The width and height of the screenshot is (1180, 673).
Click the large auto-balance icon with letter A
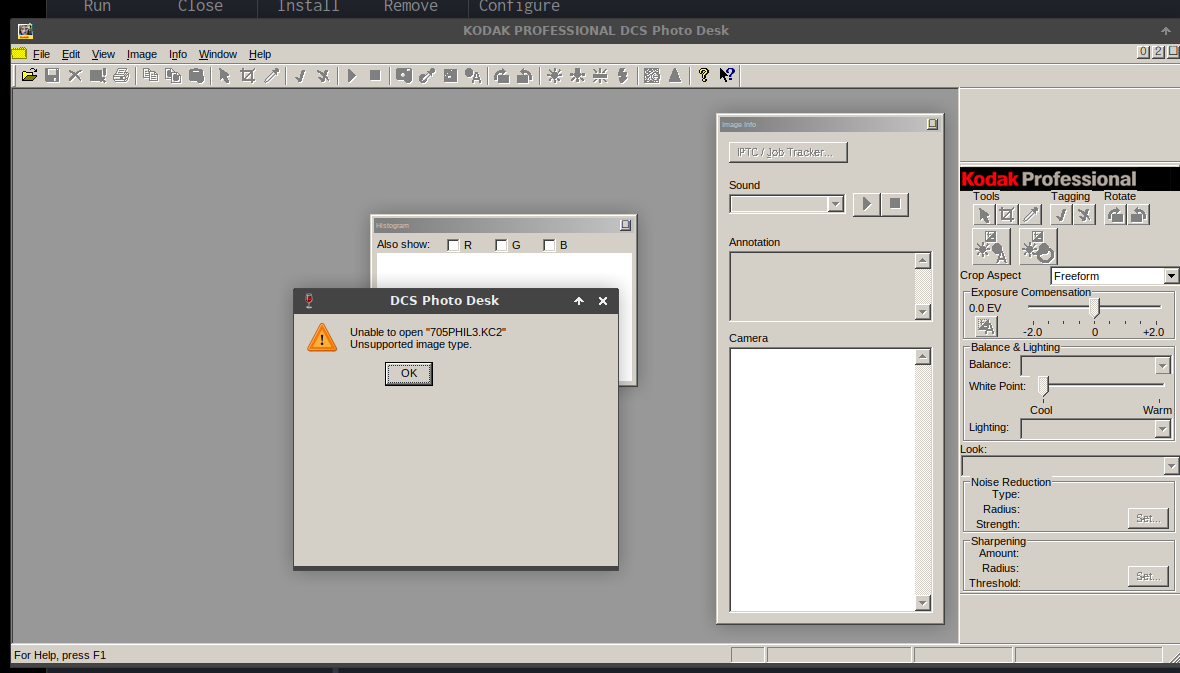[991, 246]
